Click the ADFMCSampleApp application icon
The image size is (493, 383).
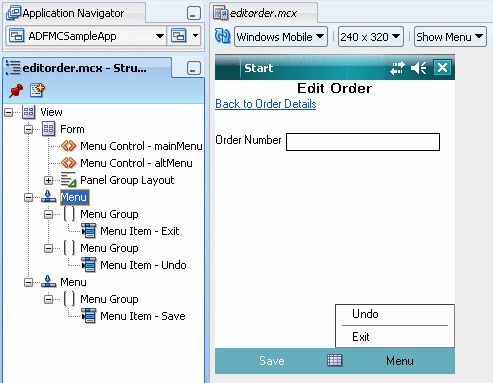pyautogui.click(x=16, y=36)
